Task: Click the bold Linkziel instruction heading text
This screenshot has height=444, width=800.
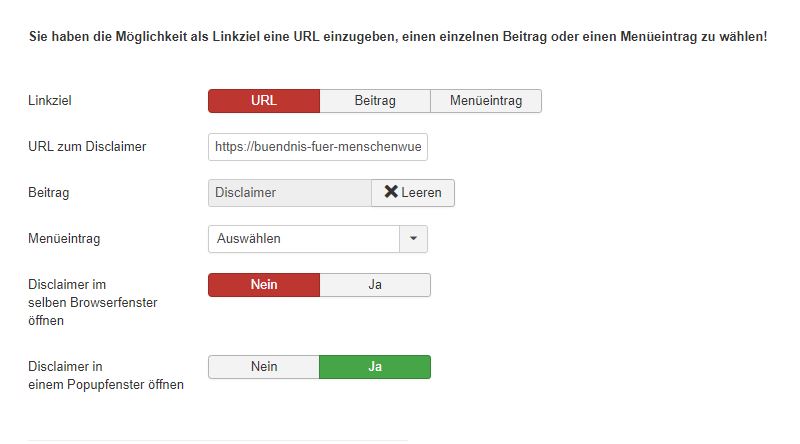Action: (397, 37)
